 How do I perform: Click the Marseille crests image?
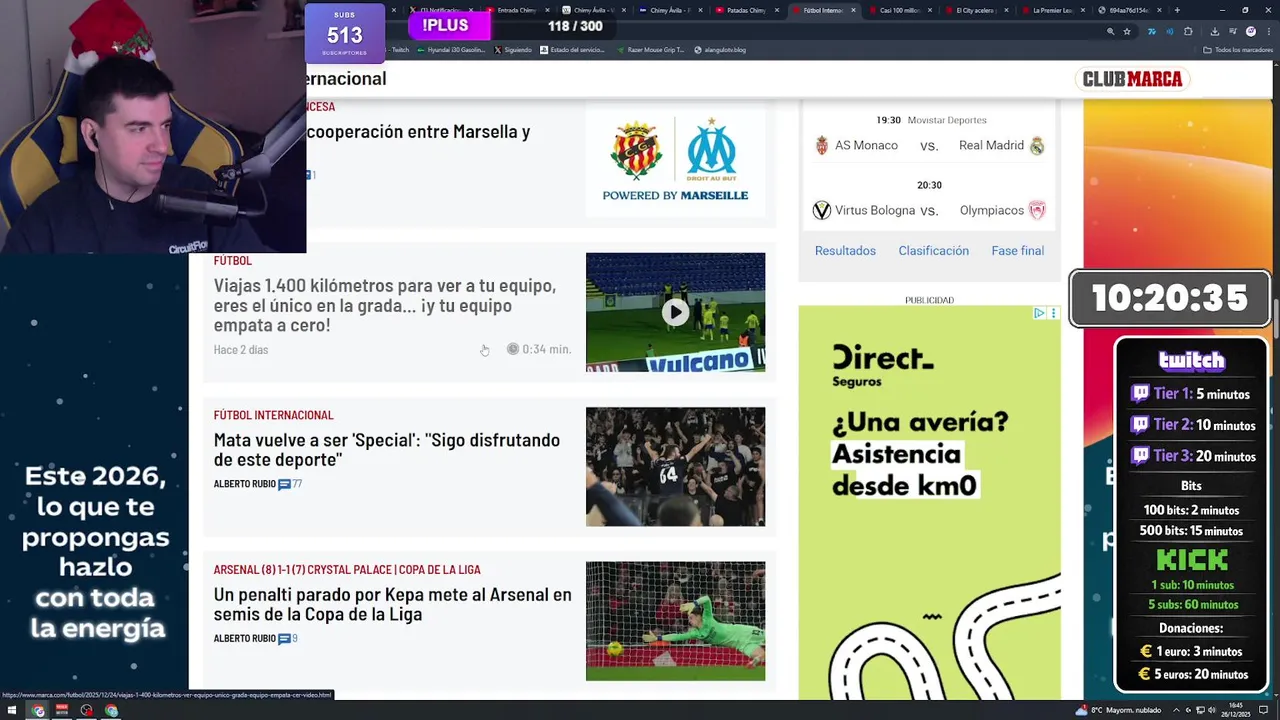tap(675, 158)
